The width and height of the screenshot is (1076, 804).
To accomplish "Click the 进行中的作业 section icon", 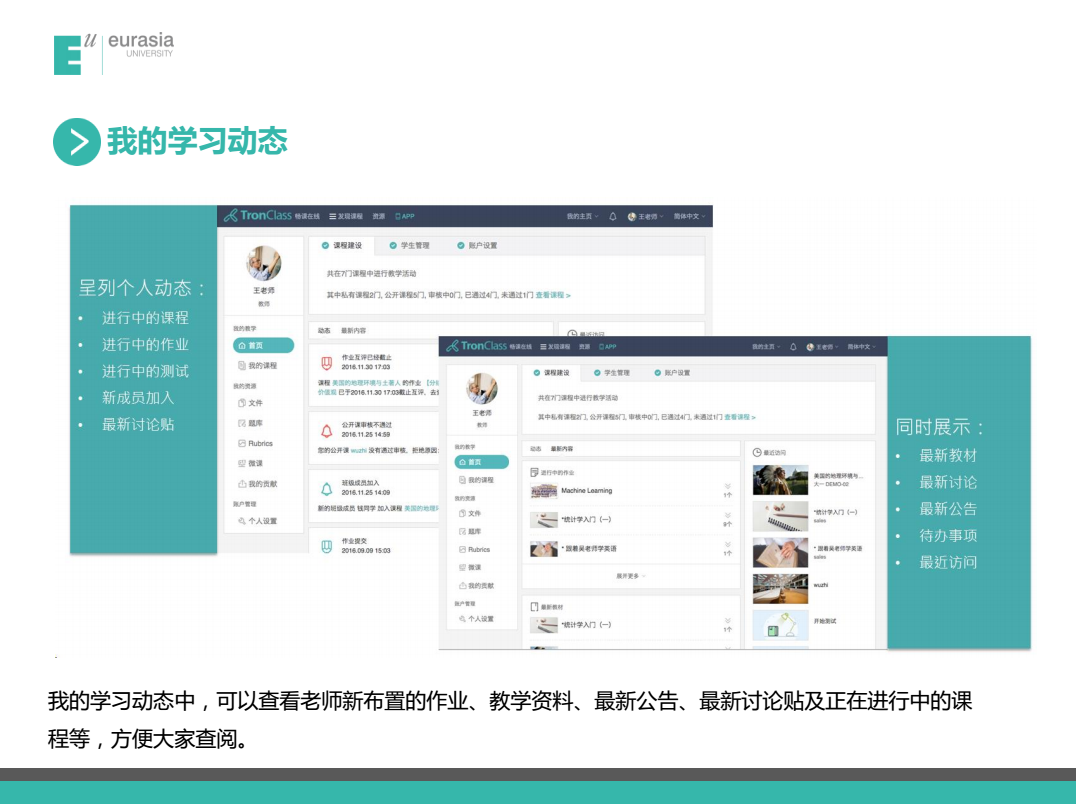I will pos(534,473).
